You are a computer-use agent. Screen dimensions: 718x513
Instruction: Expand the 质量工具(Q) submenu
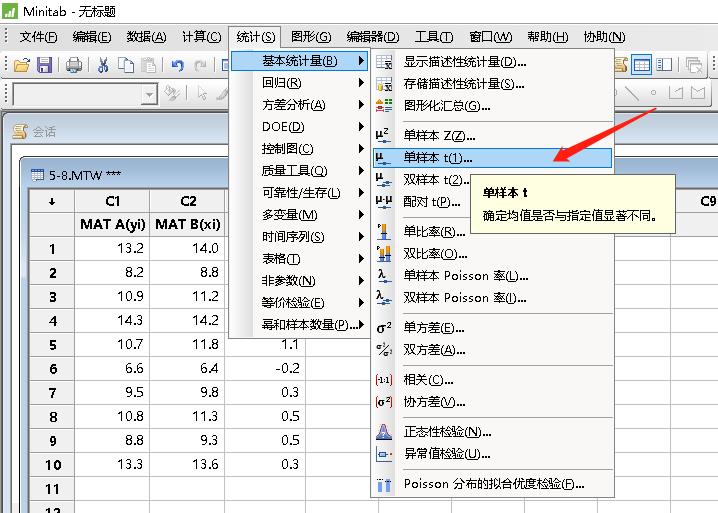pos(298,171)
